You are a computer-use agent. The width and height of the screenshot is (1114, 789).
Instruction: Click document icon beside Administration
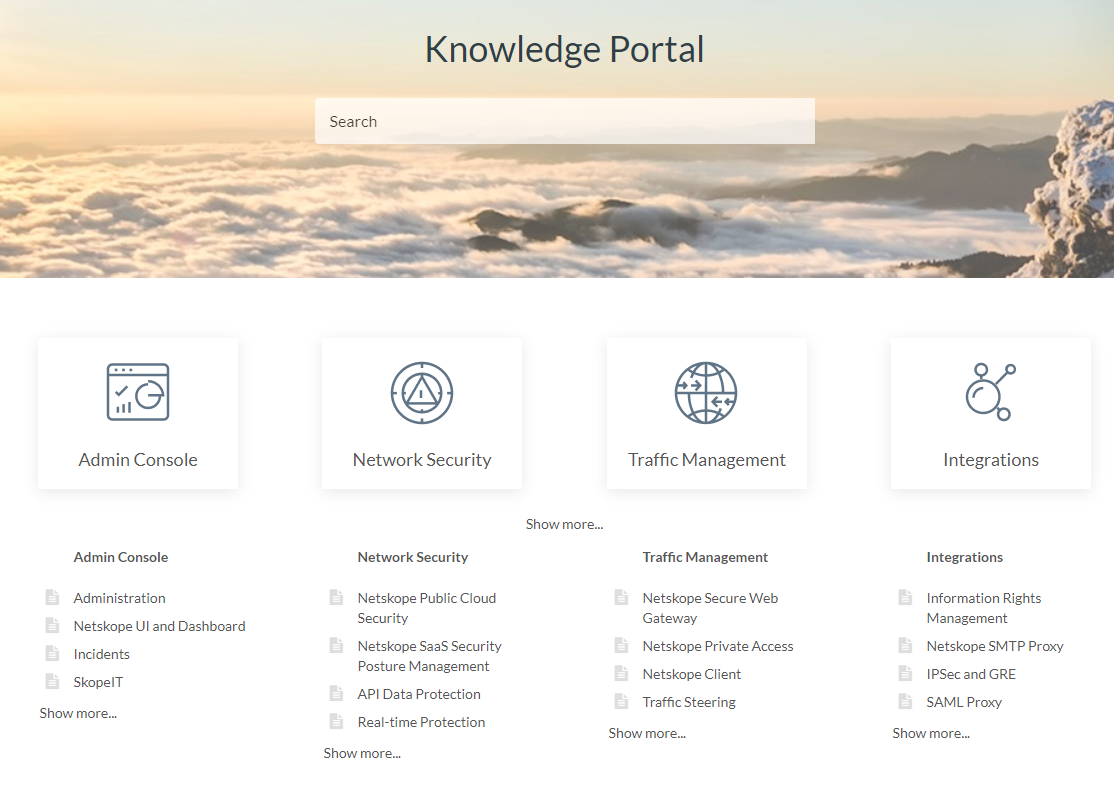53,597
